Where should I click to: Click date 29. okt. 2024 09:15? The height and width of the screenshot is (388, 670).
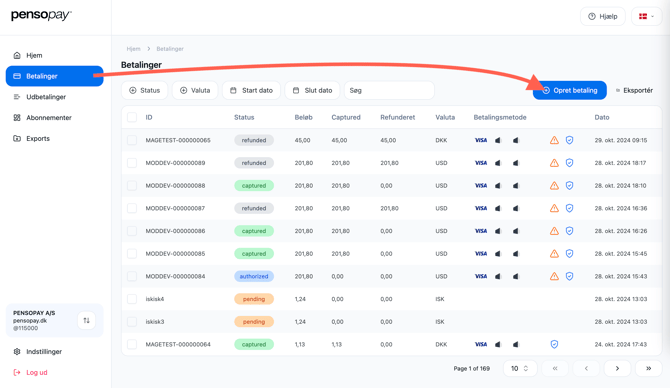click(x=621, y=140)
